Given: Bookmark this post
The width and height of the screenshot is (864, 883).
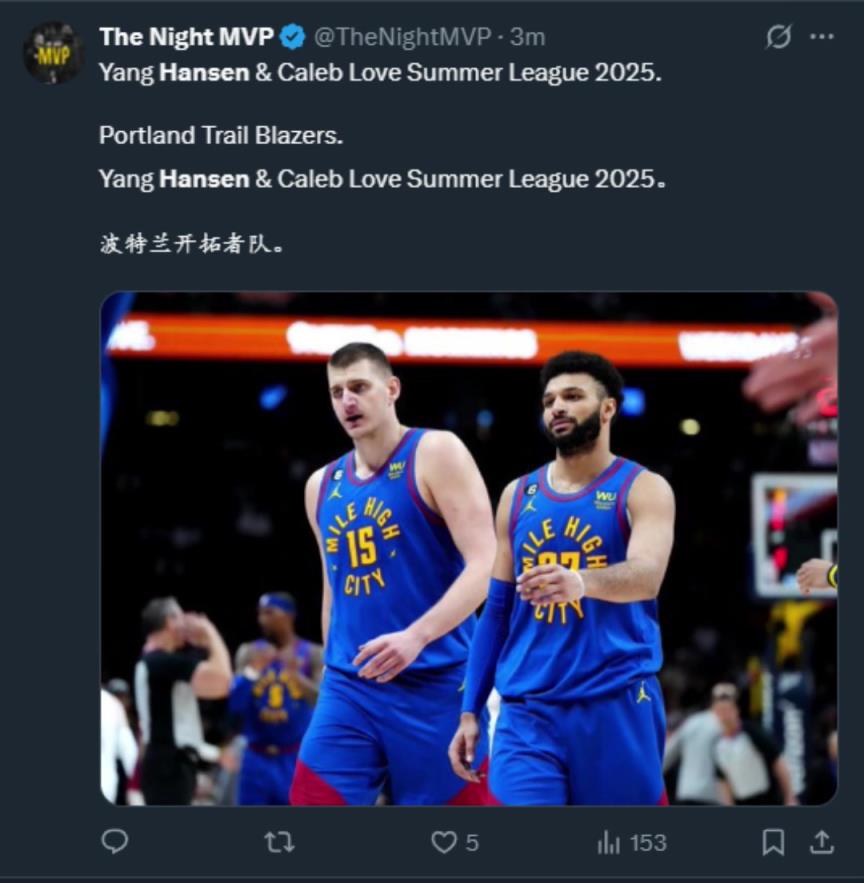Looking at the screenshot, I should (x=773, y=842).
